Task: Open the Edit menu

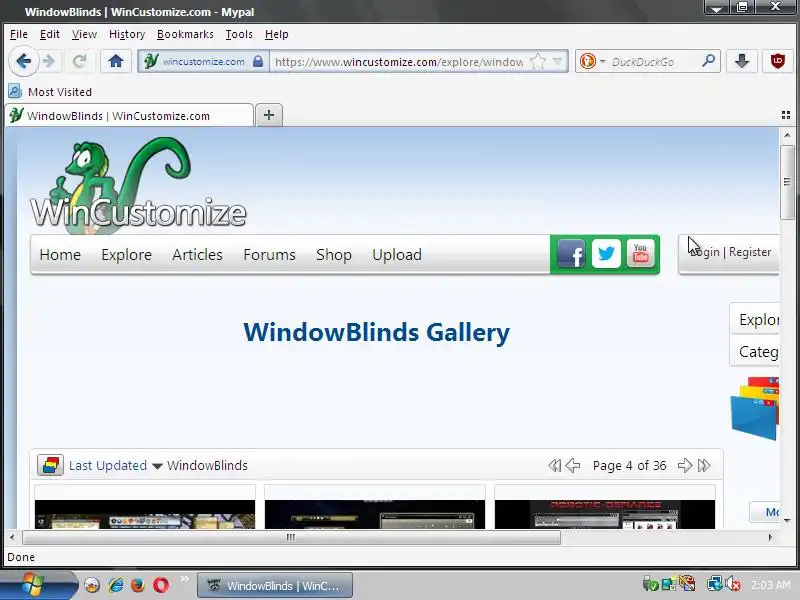Action: (49, 34)
